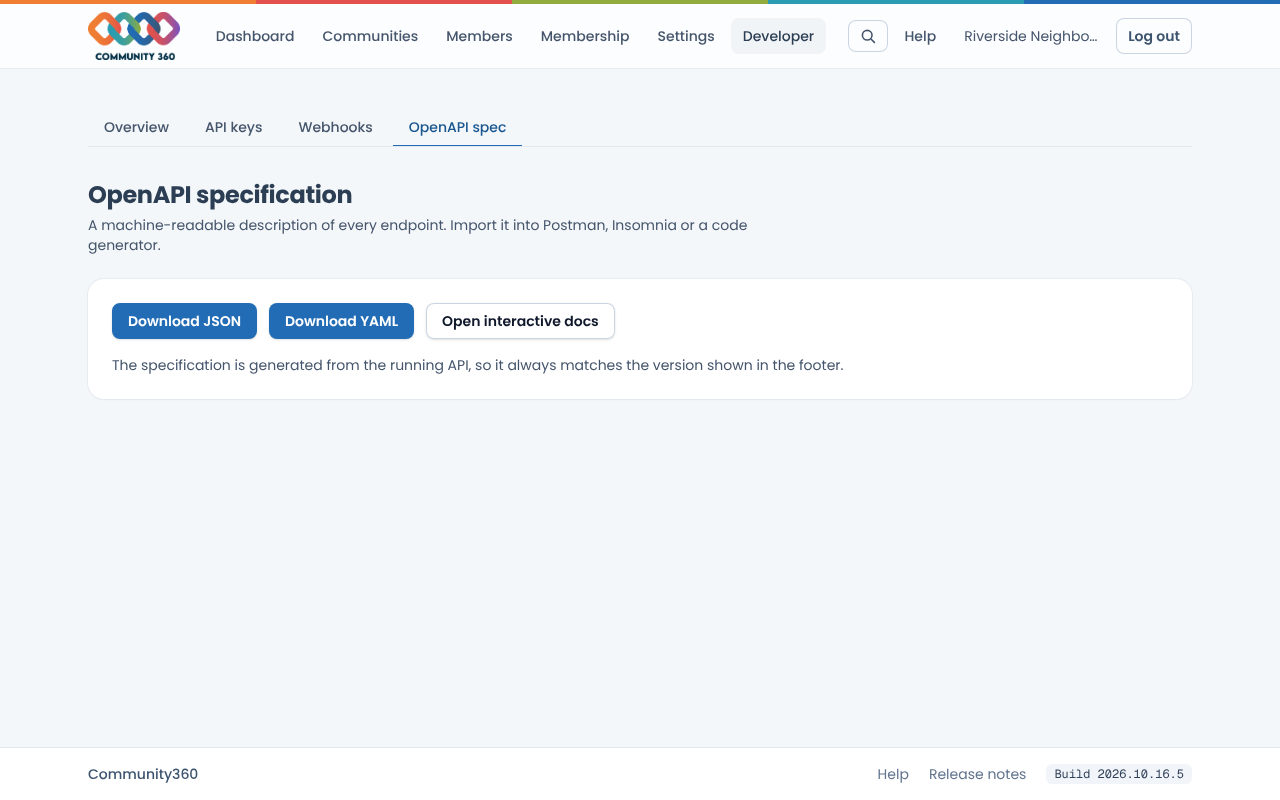1280x800 pixels.
Task: Download the spec as YAML
Action: (x=341, y=321)
